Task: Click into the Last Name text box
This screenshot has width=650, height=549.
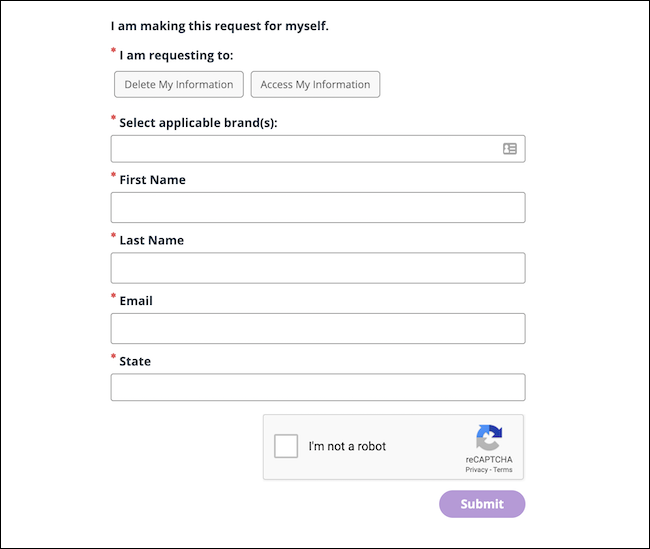Action: [317, 268]
